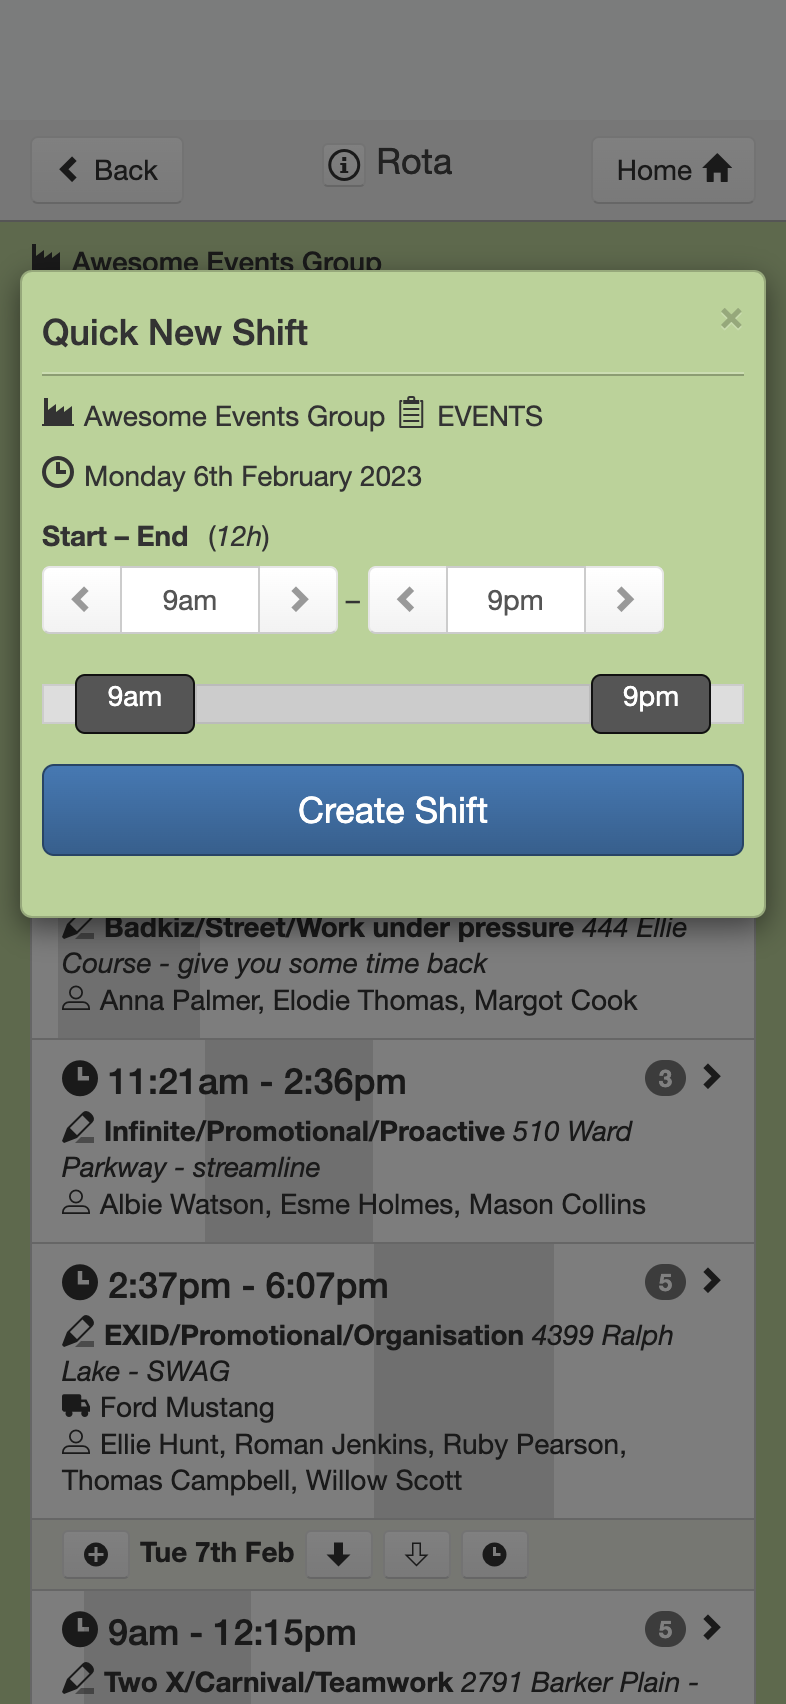Viewport: 786px width, 1704px height.
Task: Click the plus icon beside Tue 7th Feb
Action: (96, 1554)
